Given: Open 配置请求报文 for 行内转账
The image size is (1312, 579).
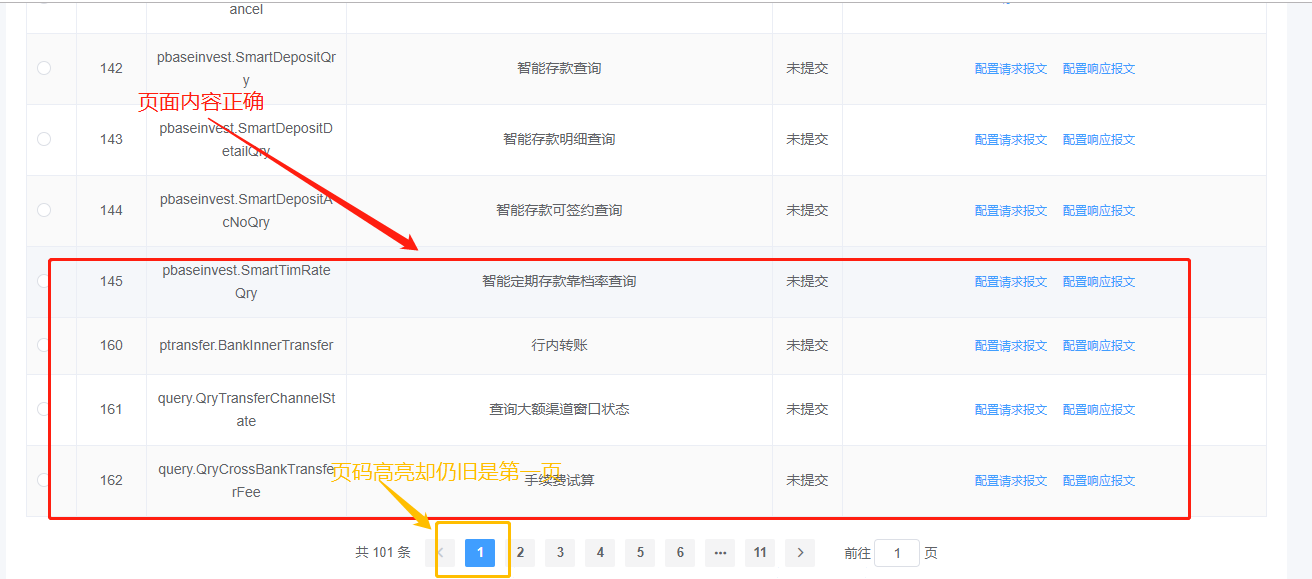Looking at the screenshot, I should coord(1009,345).
